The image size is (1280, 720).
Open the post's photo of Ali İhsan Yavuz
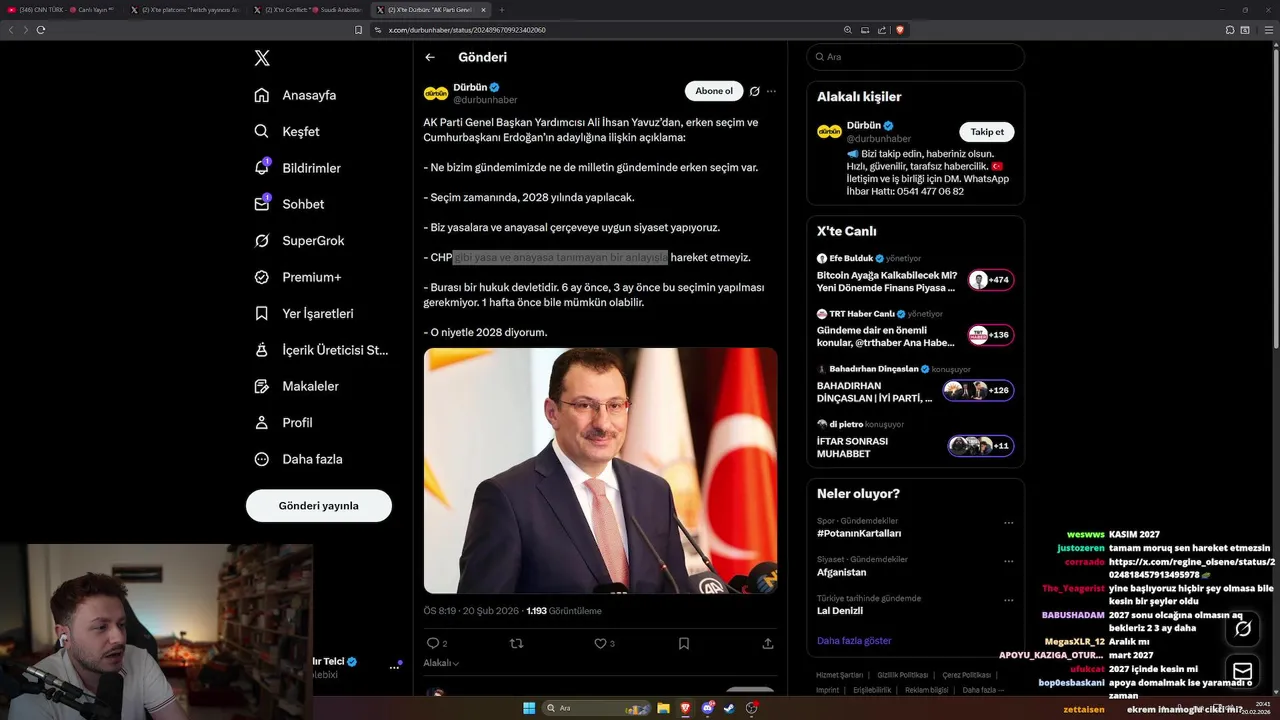coord(600,470)
